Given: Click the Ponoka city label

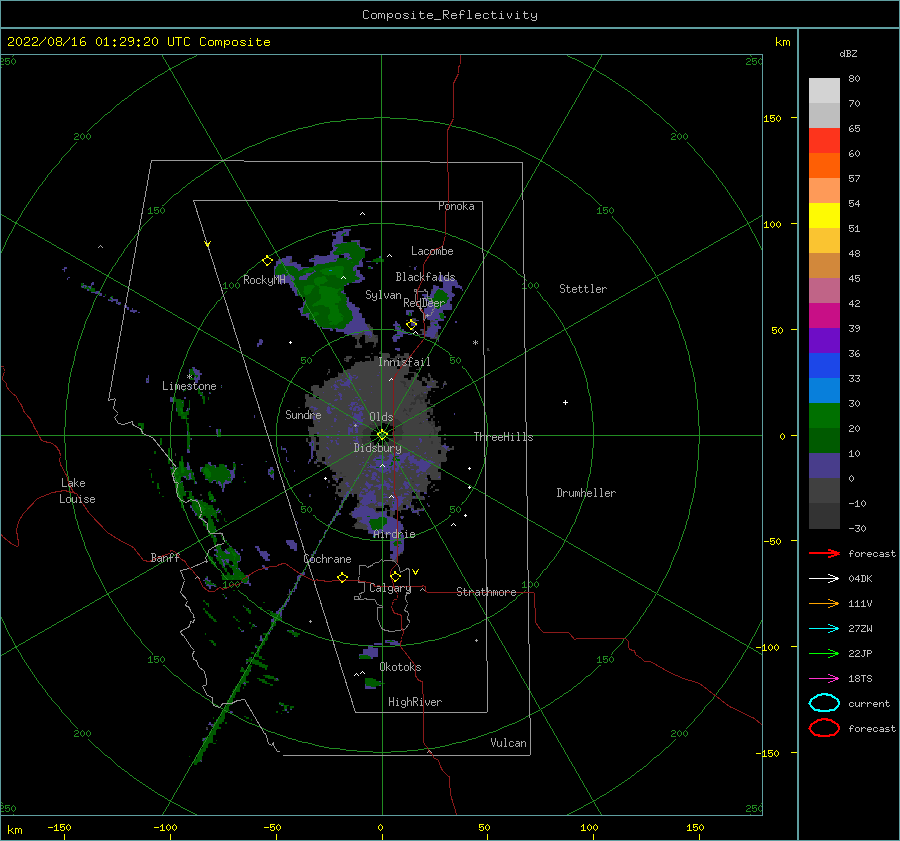Looking at the screenshot, I should [456, 206].
